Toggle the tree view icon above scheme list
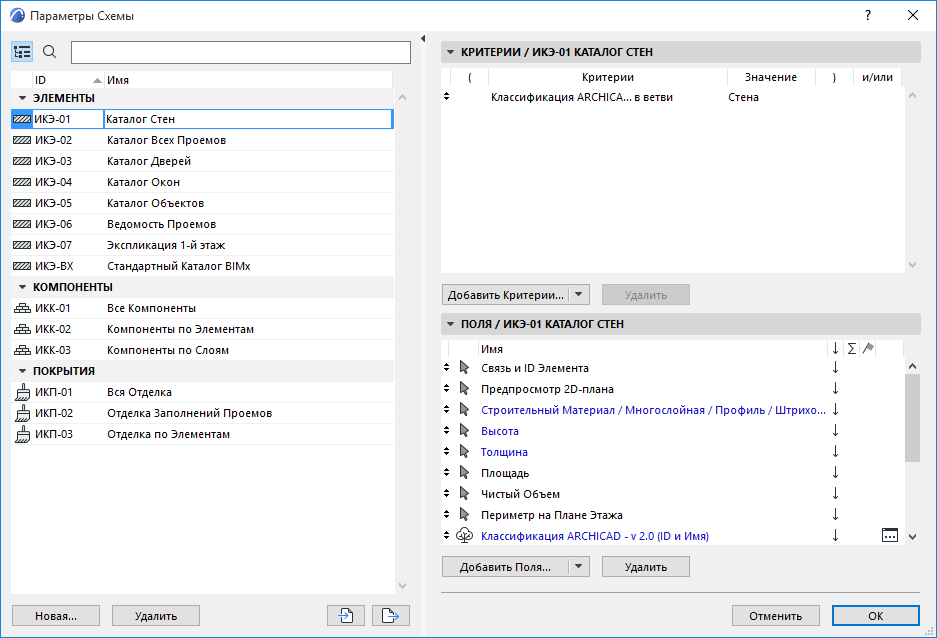 (x=22, y=52)
